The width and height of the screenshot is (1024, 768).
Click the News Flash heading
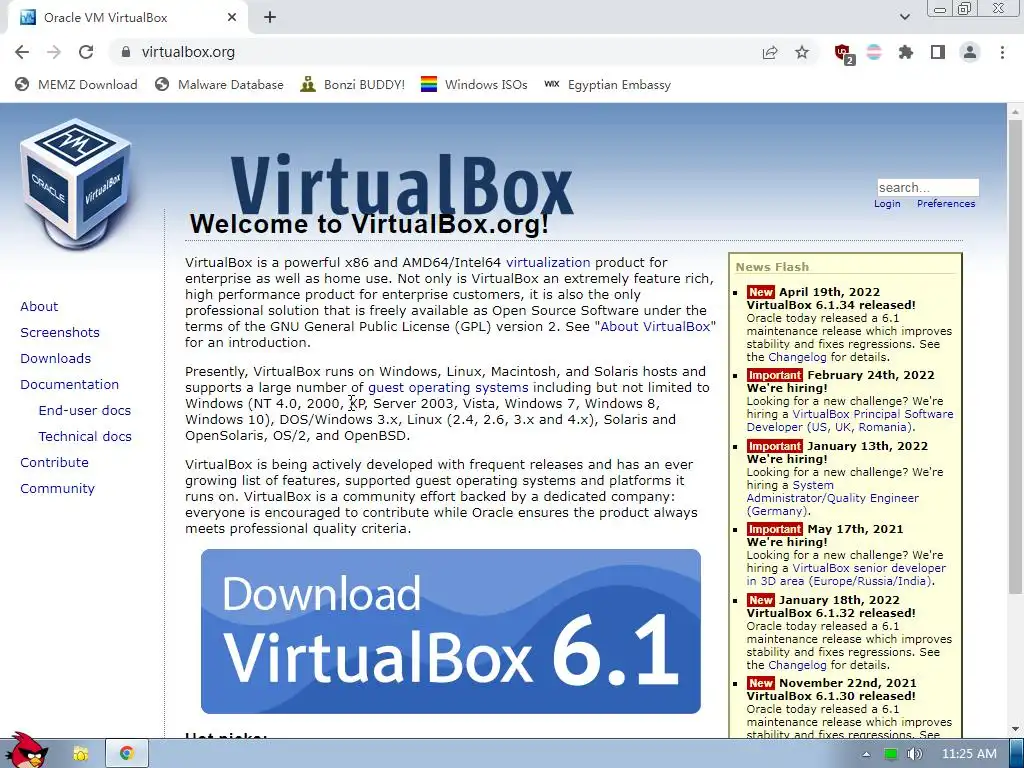point(772,266)
